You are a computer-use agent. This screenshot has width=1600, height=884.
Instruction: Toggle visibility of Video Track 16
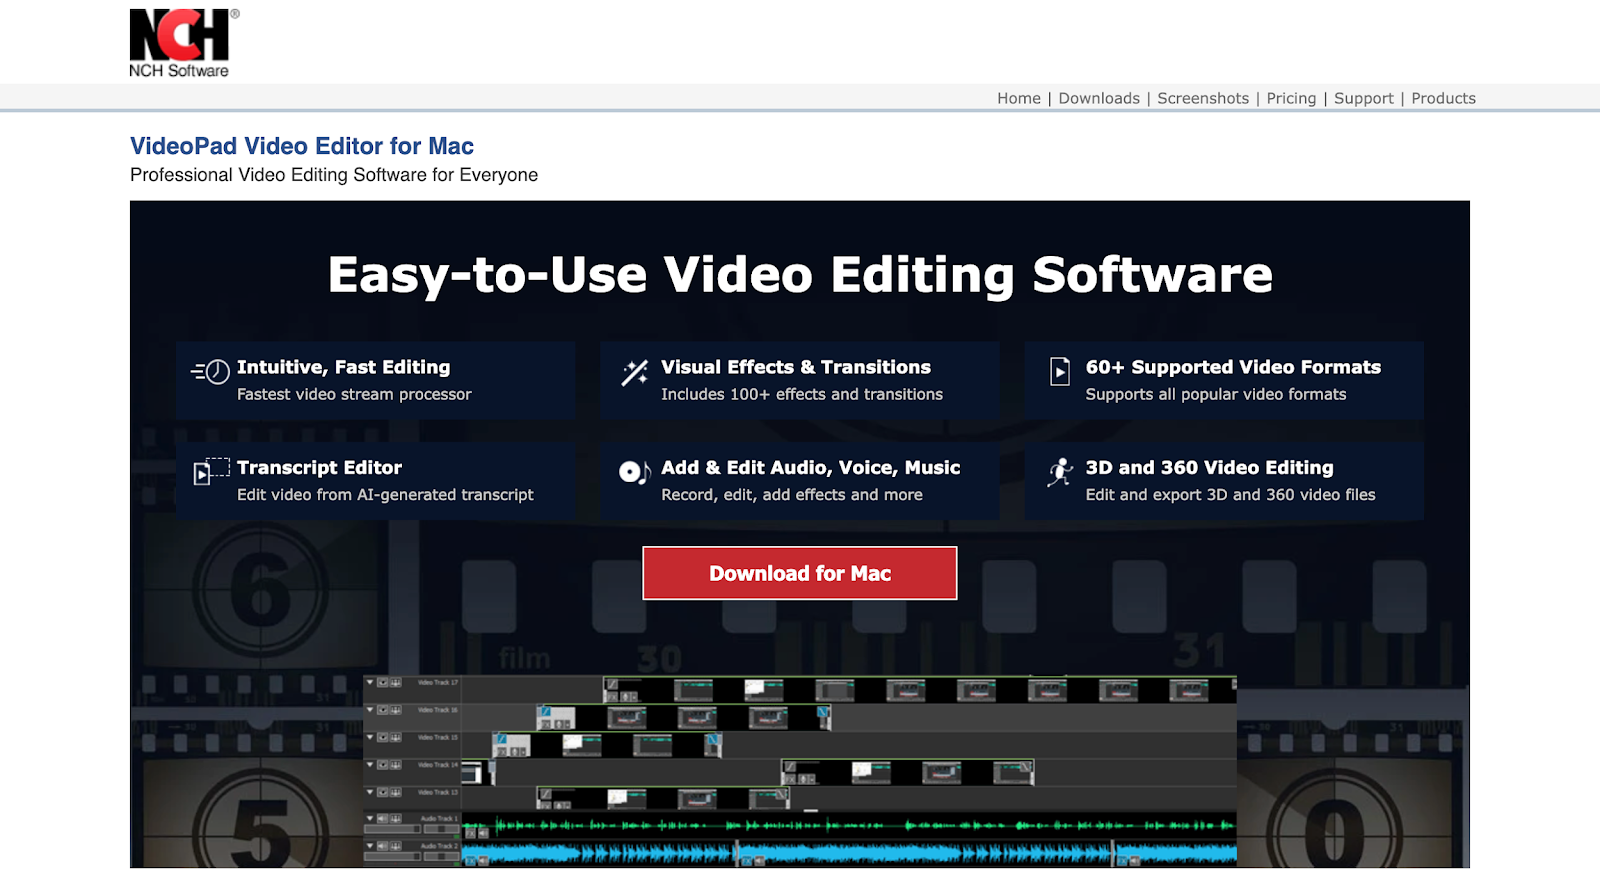pos(383,709)
